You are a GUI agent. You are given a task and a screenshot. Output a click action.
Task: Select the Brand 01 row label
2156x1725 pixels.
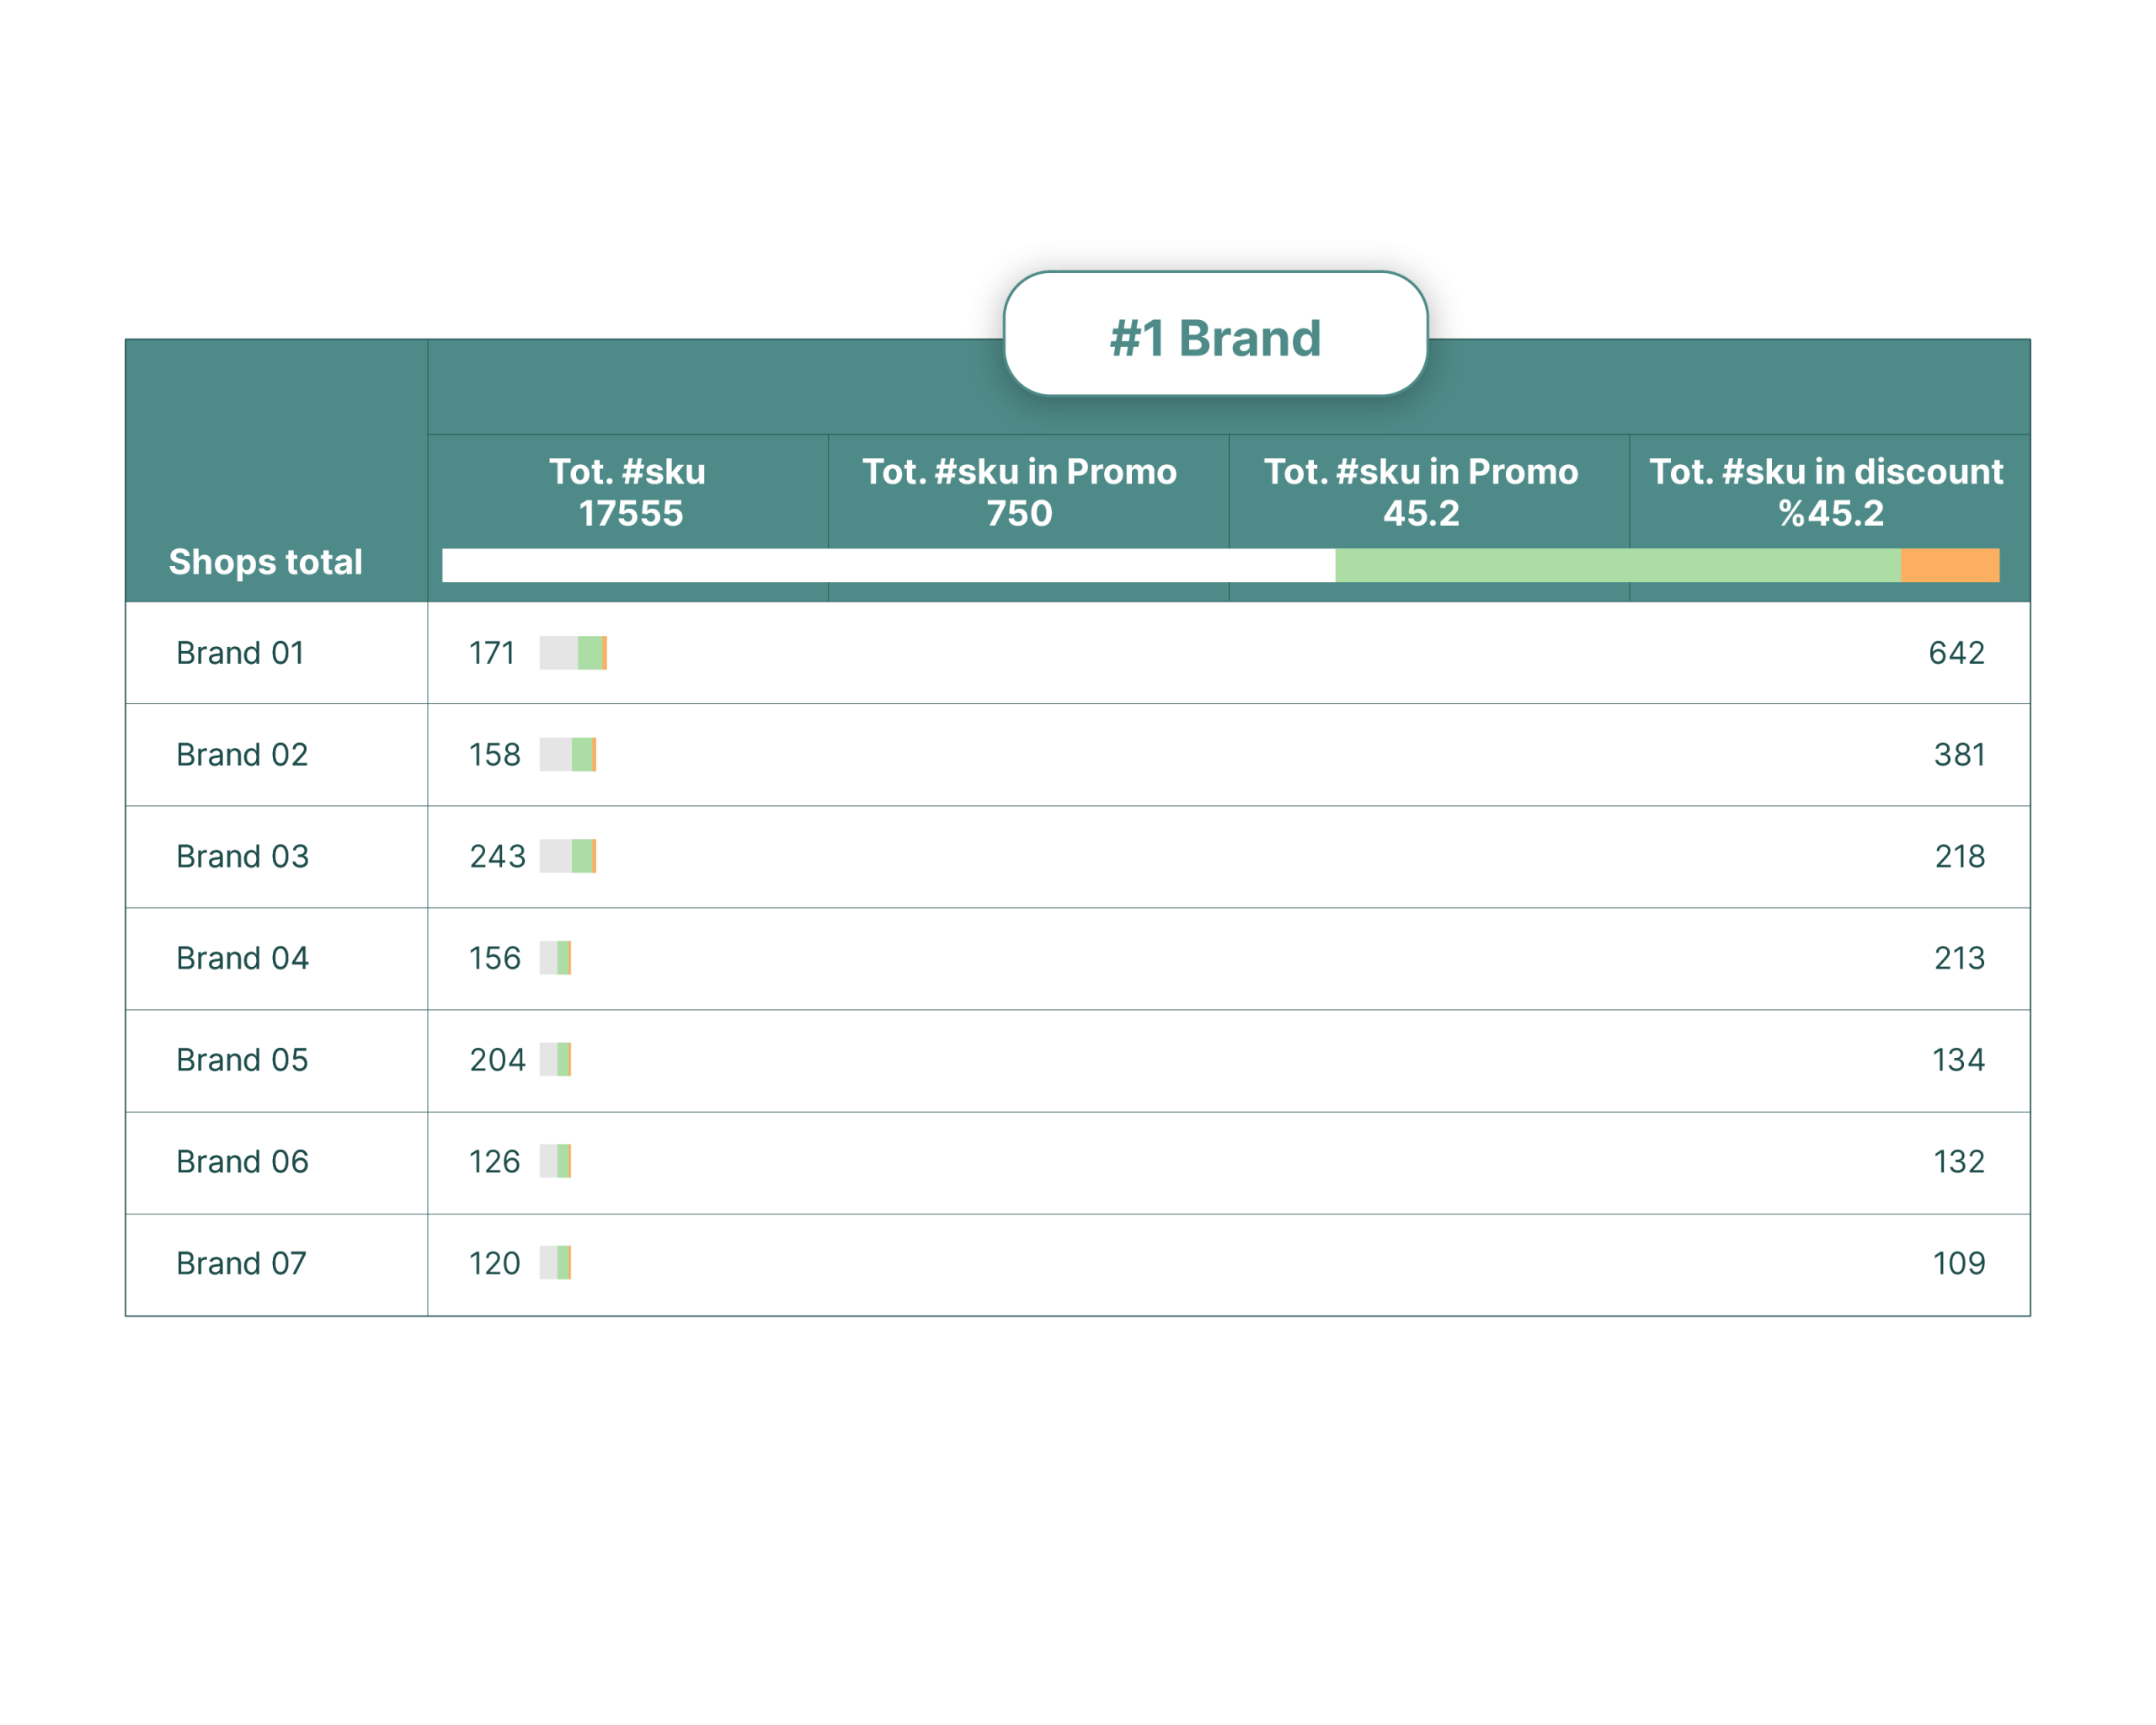click(240, 653)
